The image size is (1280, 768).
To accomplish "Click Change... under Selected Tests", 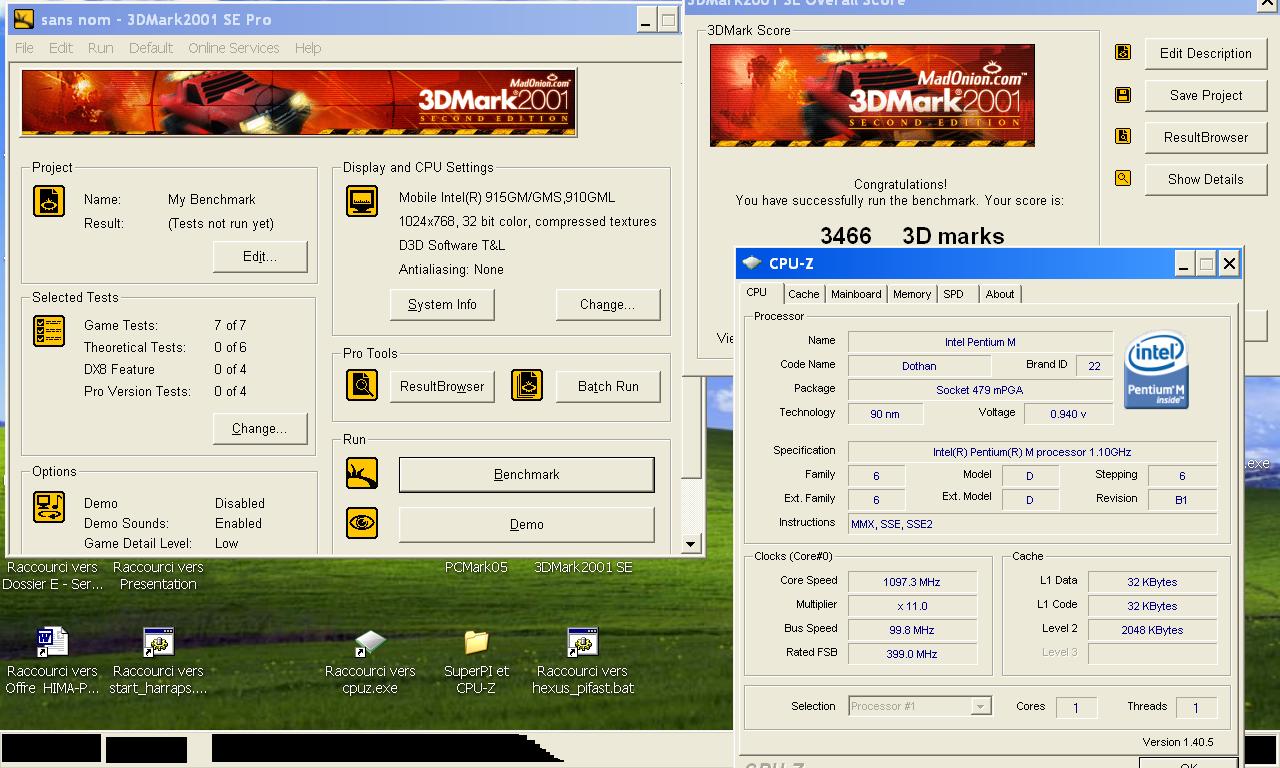I will click(260, 429).
